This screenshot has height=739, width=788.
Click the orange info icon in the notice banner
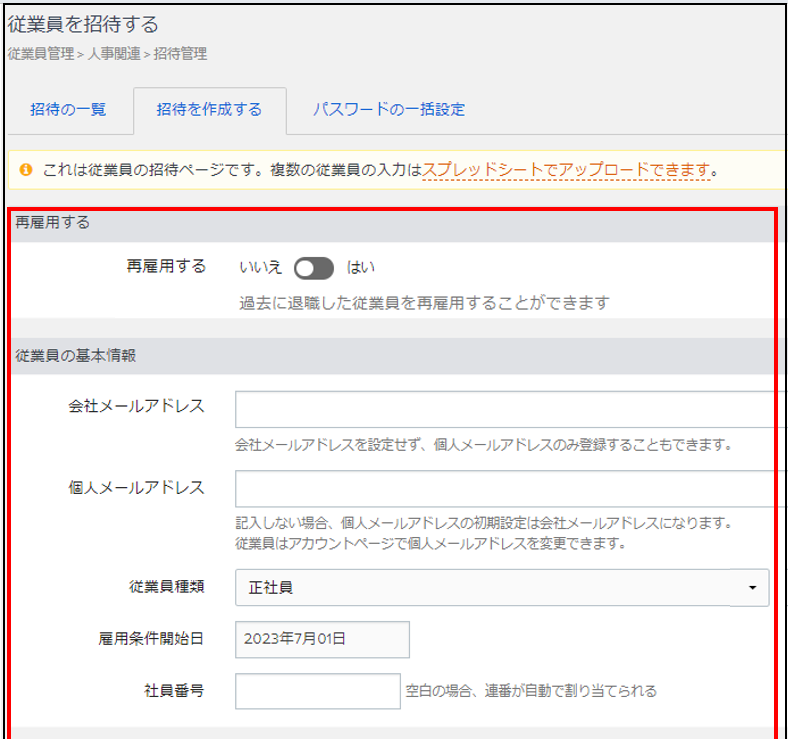[25, 170]
